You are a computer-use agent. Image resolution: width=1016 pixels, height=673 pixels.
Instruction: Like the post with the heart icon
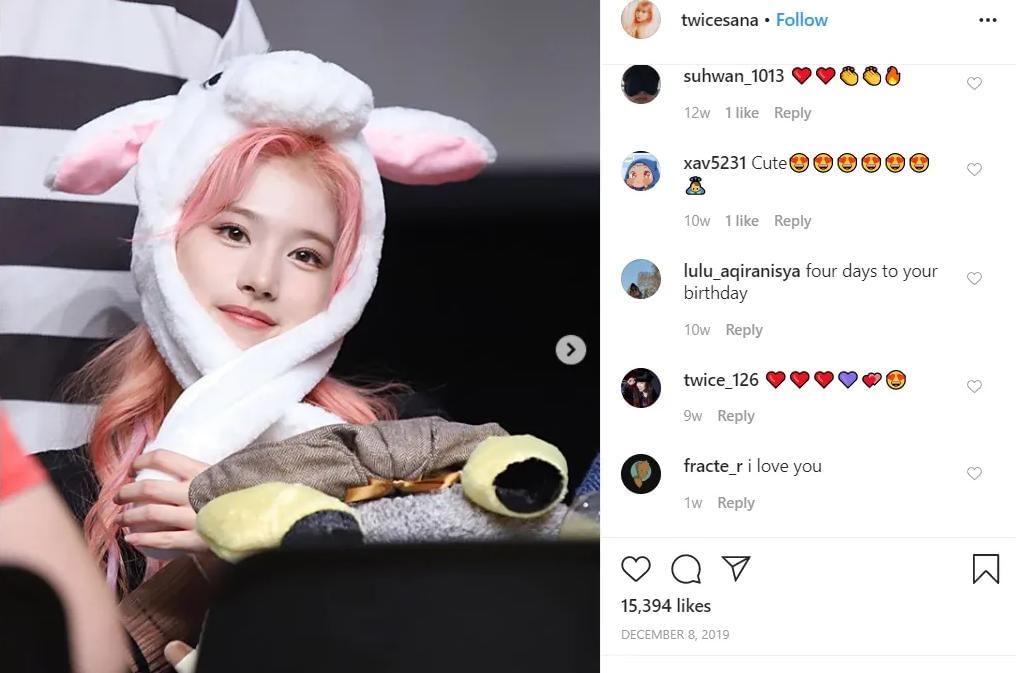[x=636, y=569]
